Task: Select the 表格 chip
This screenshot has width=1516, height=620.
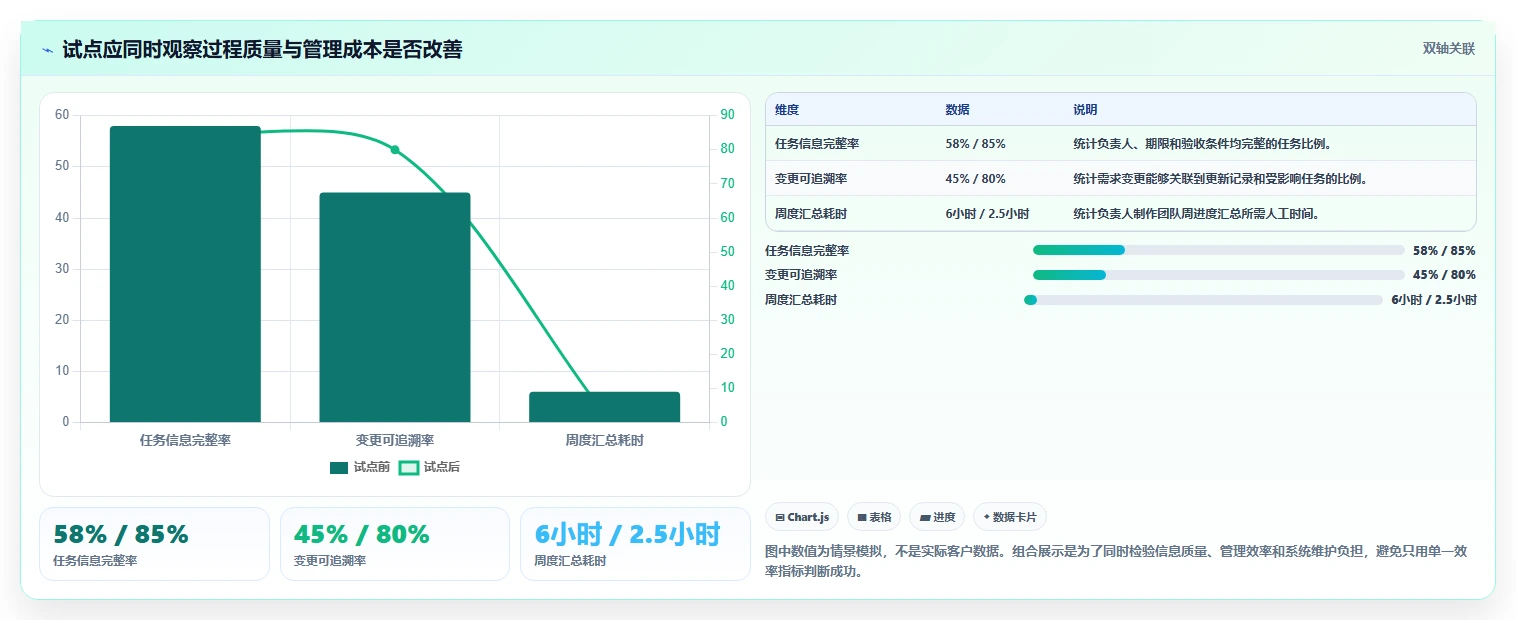Action: click(x=874, y=517)
